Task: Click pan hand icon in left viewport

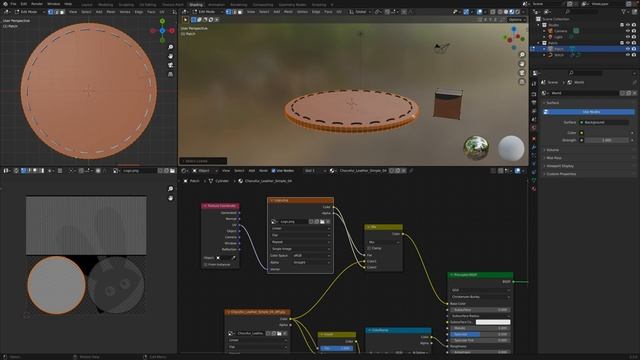Action: coord(171,56)
